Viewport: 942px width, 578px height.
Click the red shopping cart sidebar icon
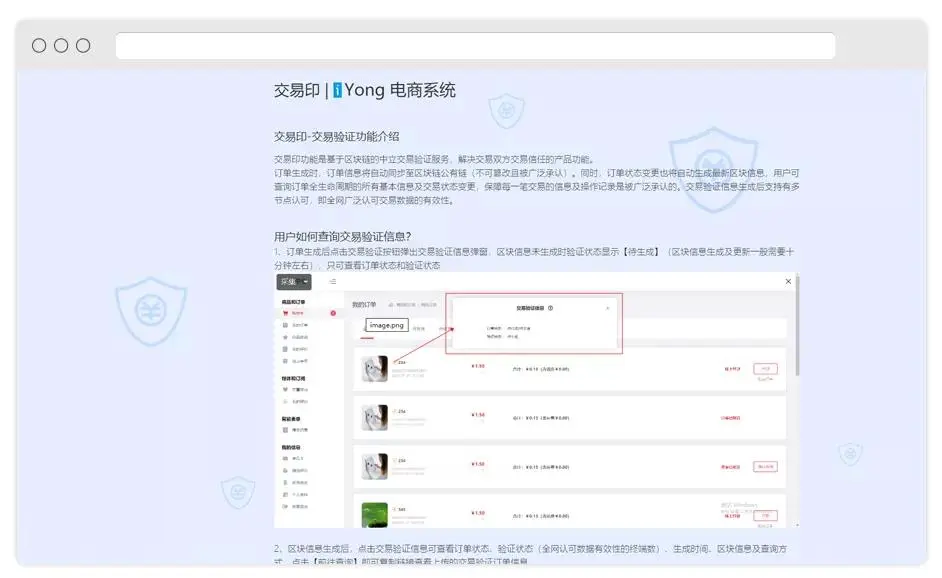(x=285, y=313)
